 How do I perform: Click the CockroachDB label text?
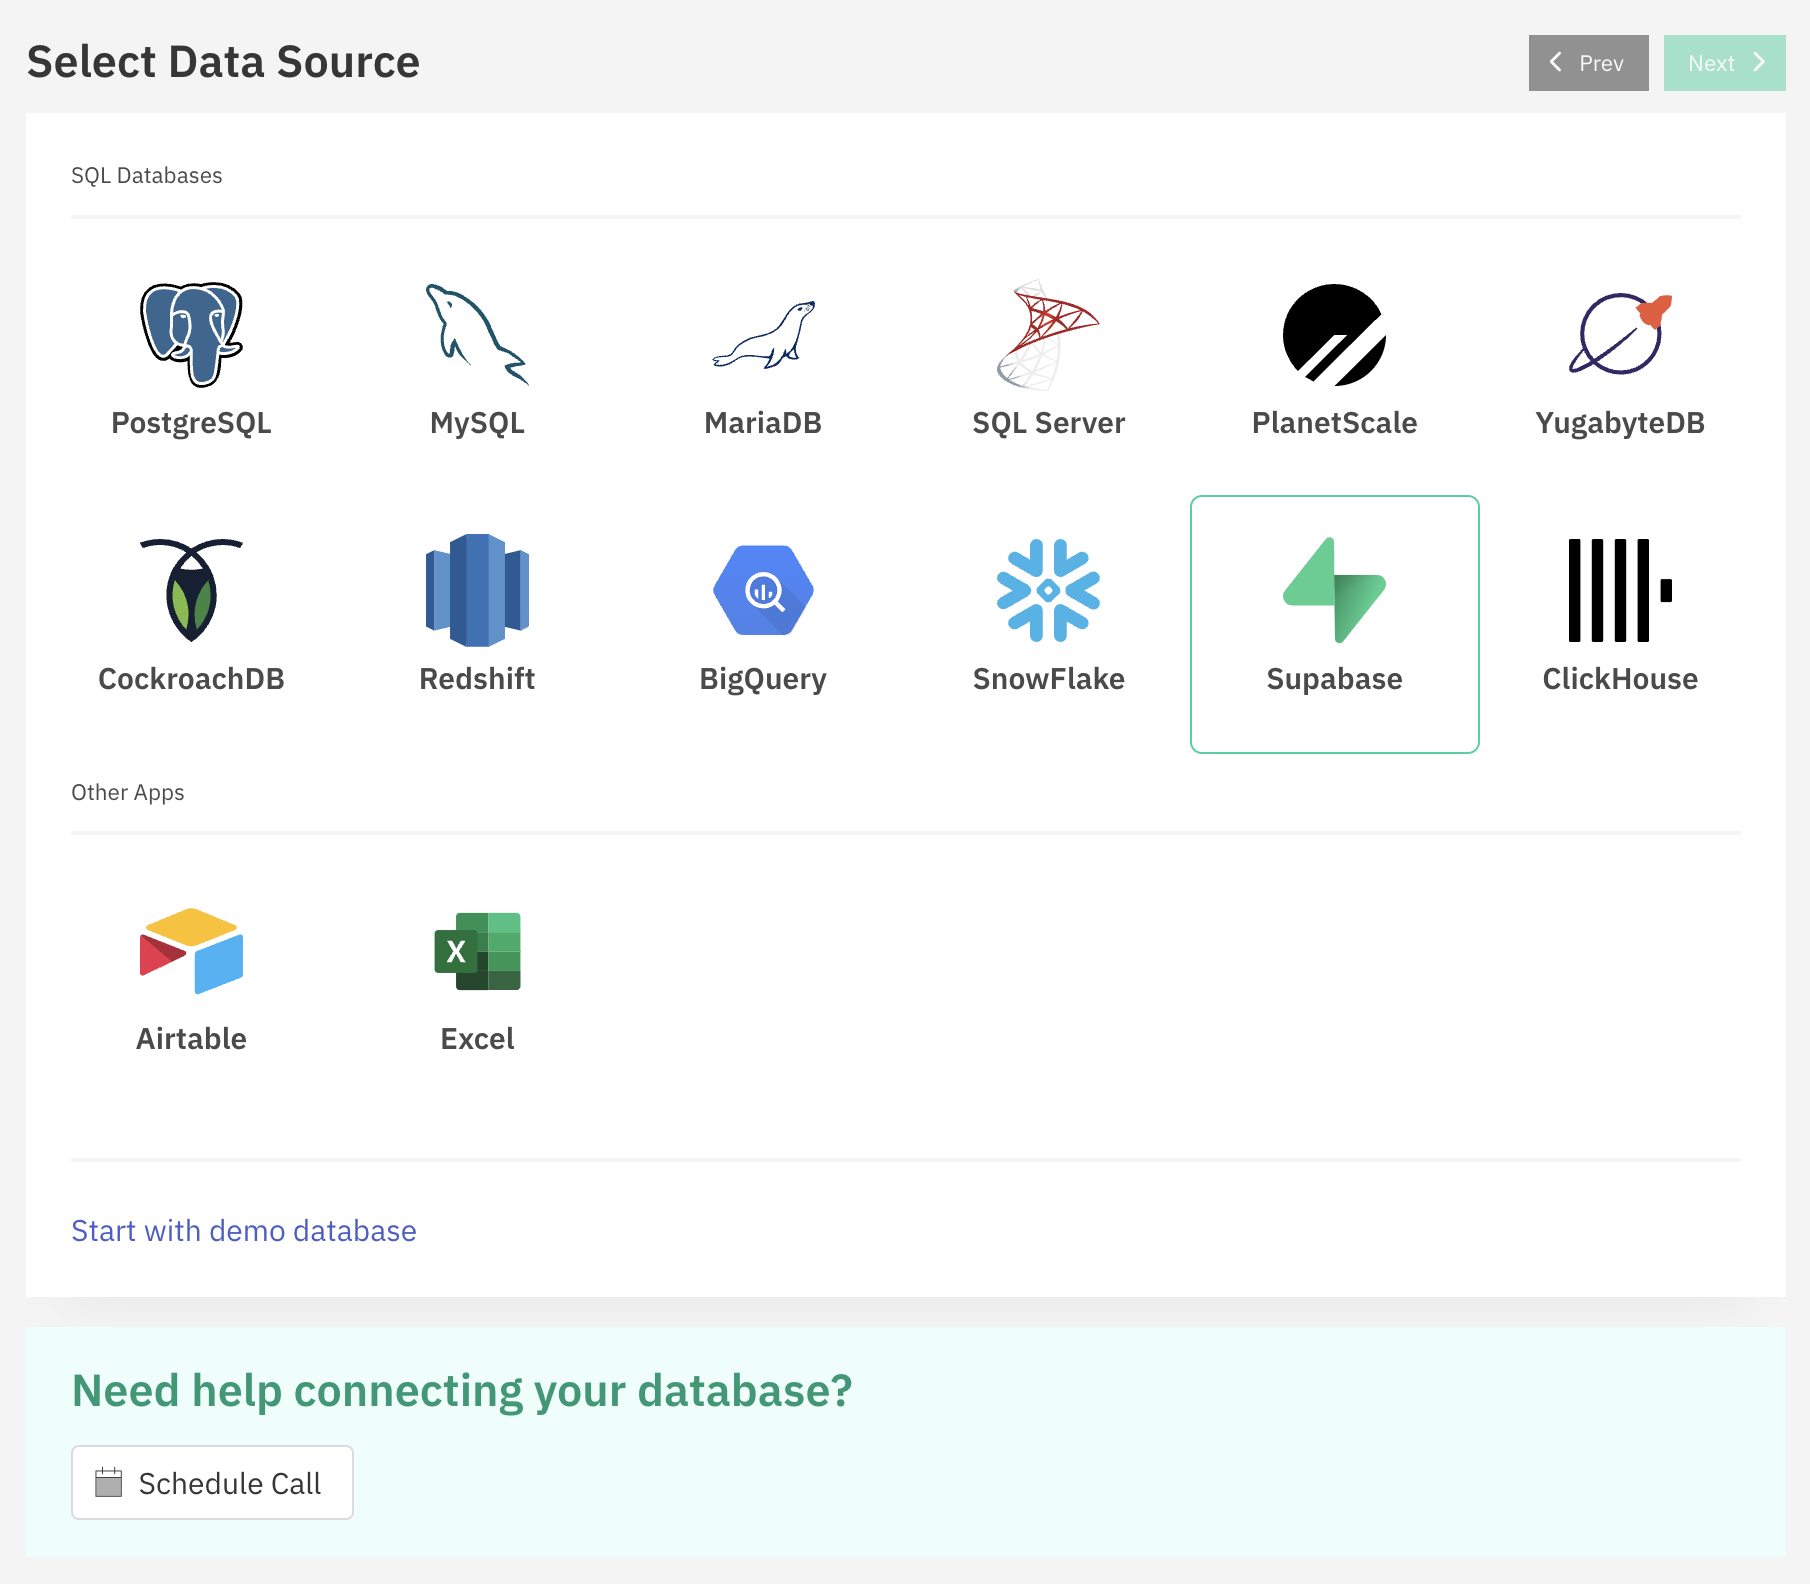[x=191, y=679]
